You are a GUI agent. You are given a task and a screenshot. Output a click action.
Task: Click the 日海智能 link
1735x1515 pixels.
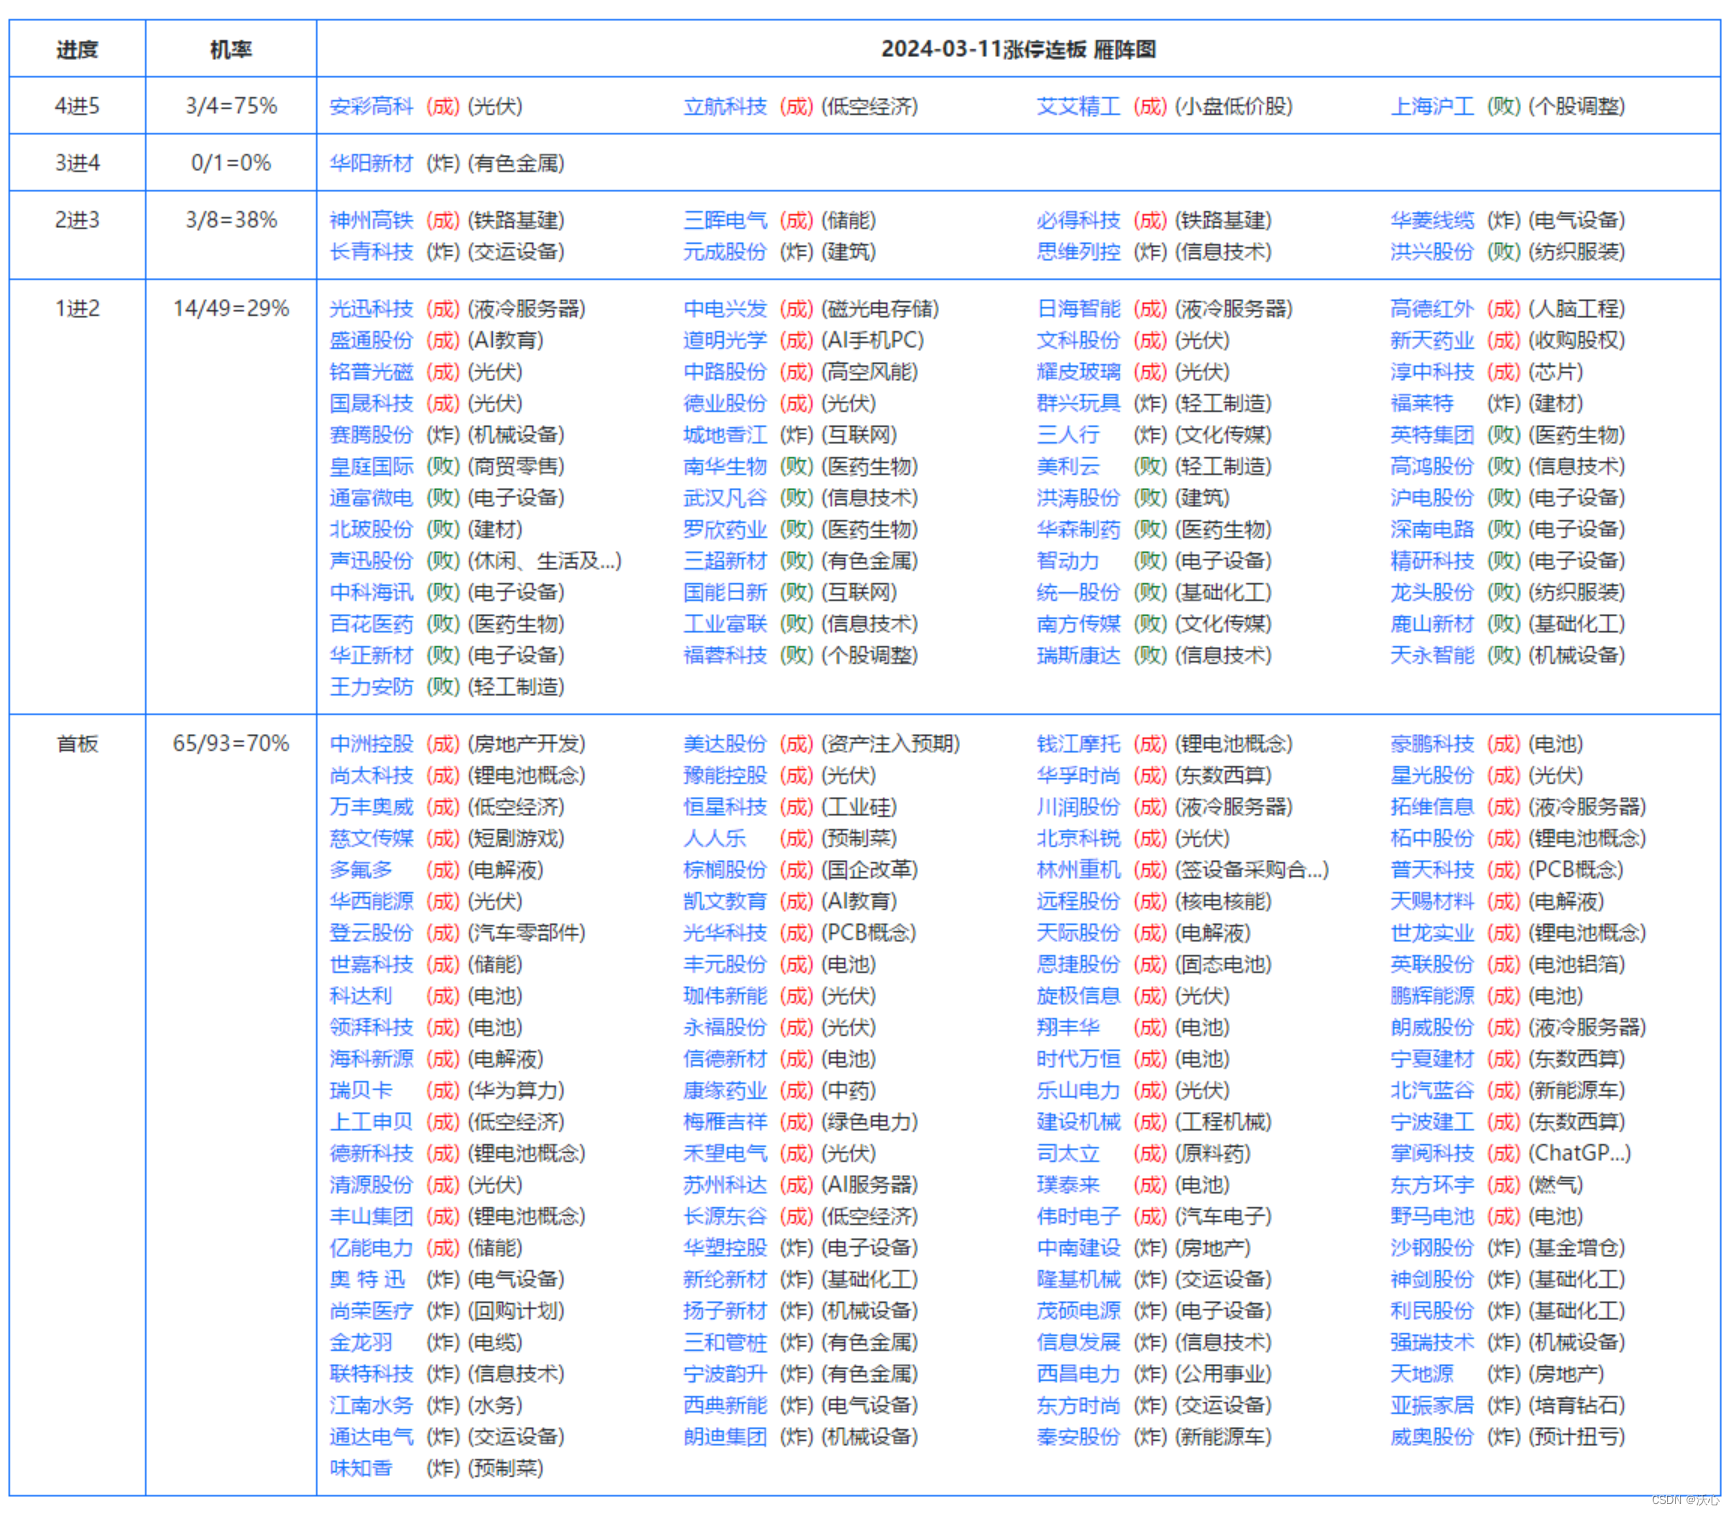coord(1078,309)
